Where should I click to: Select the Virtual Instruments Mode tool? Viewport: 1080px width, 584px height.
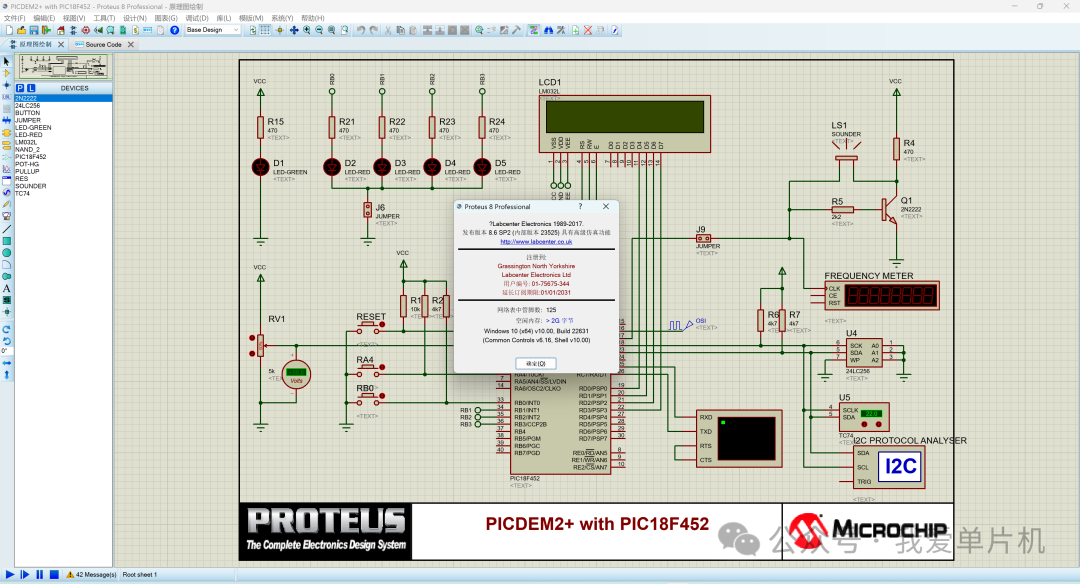pyautogui.click(x=7, y=216)
